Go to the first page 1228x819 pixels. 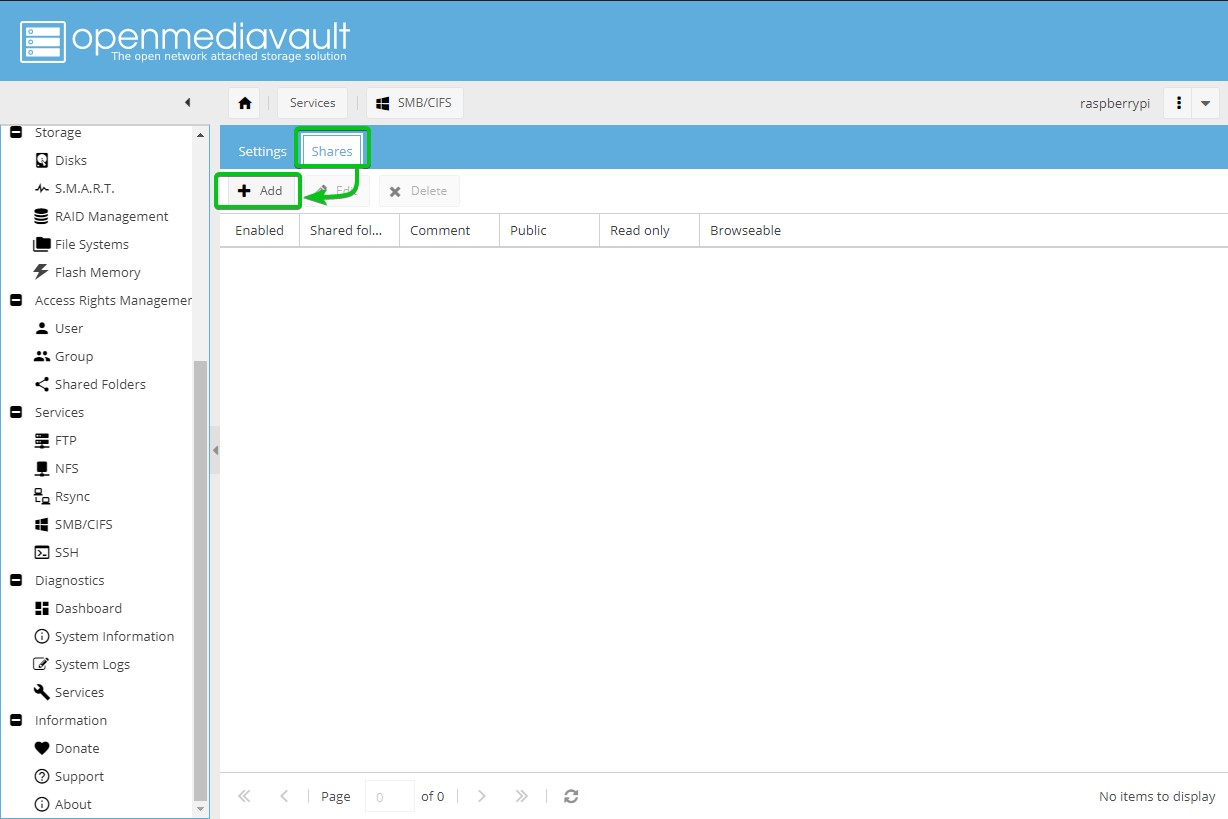pyautogui.click(x=244, y=796)
